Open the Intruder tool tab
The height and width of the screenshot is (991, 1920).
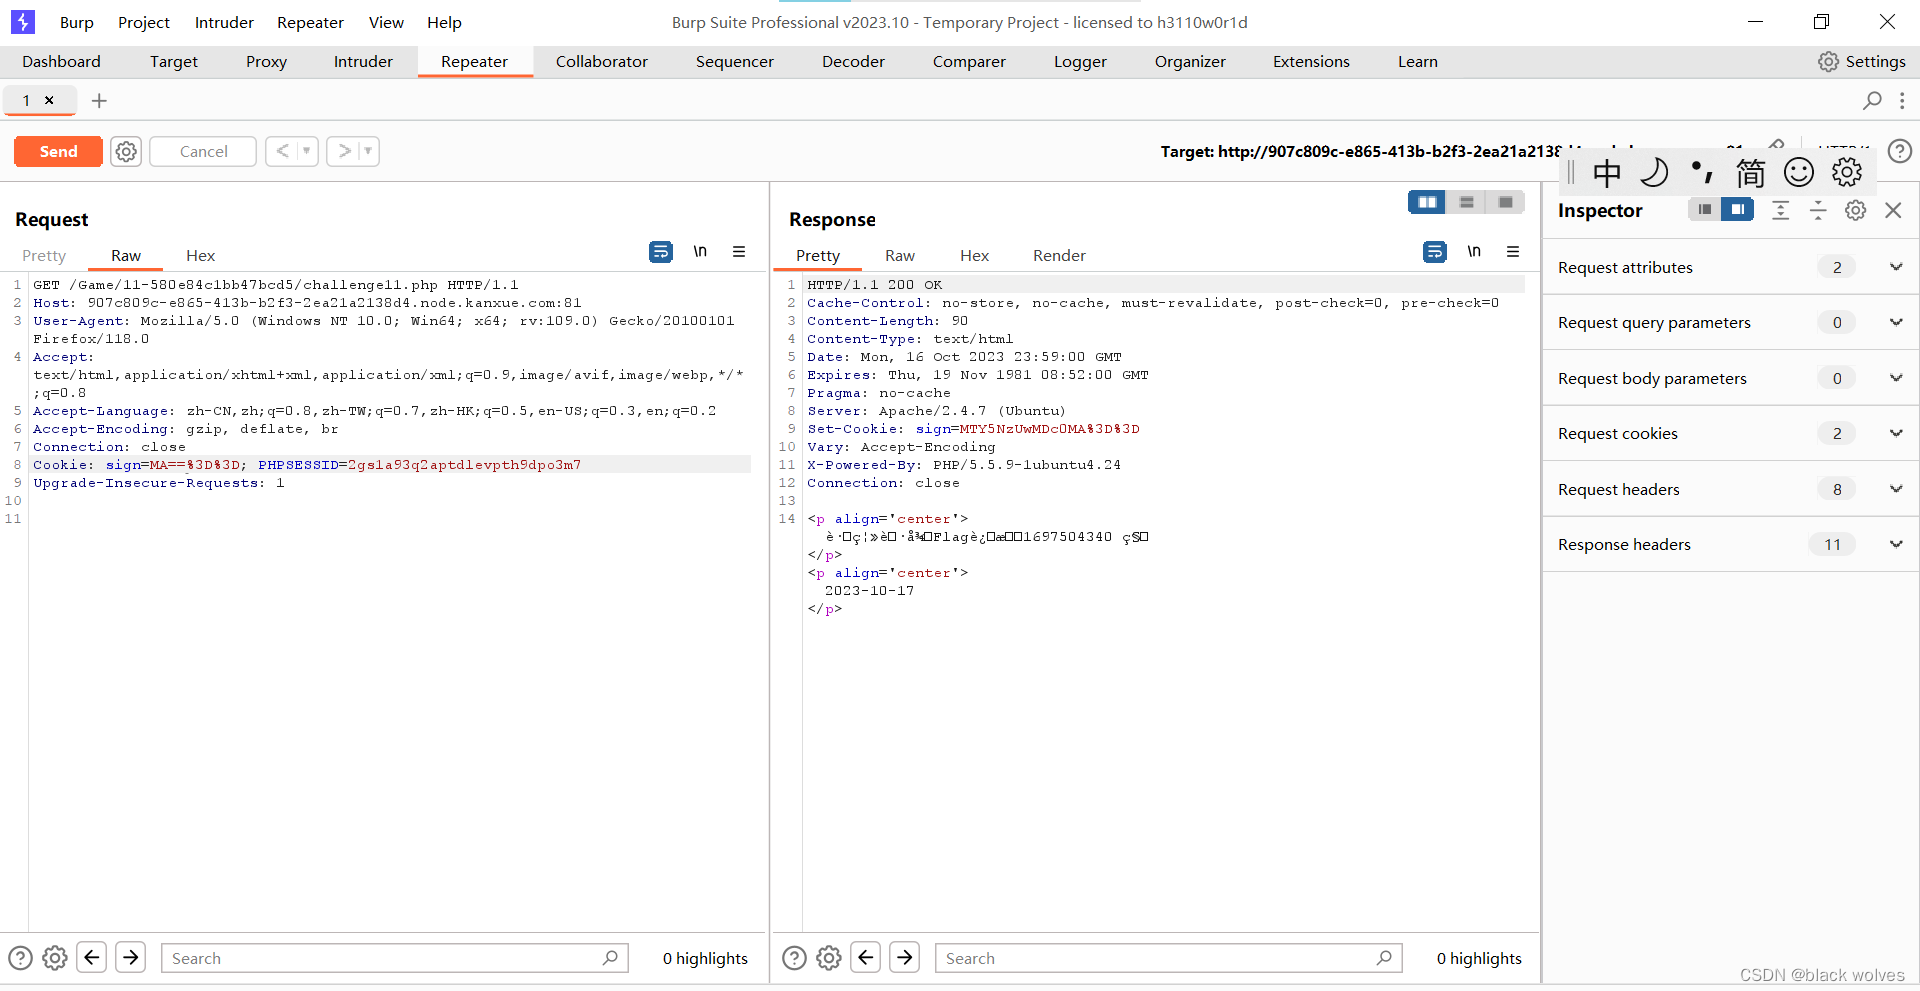coord(363,61)
